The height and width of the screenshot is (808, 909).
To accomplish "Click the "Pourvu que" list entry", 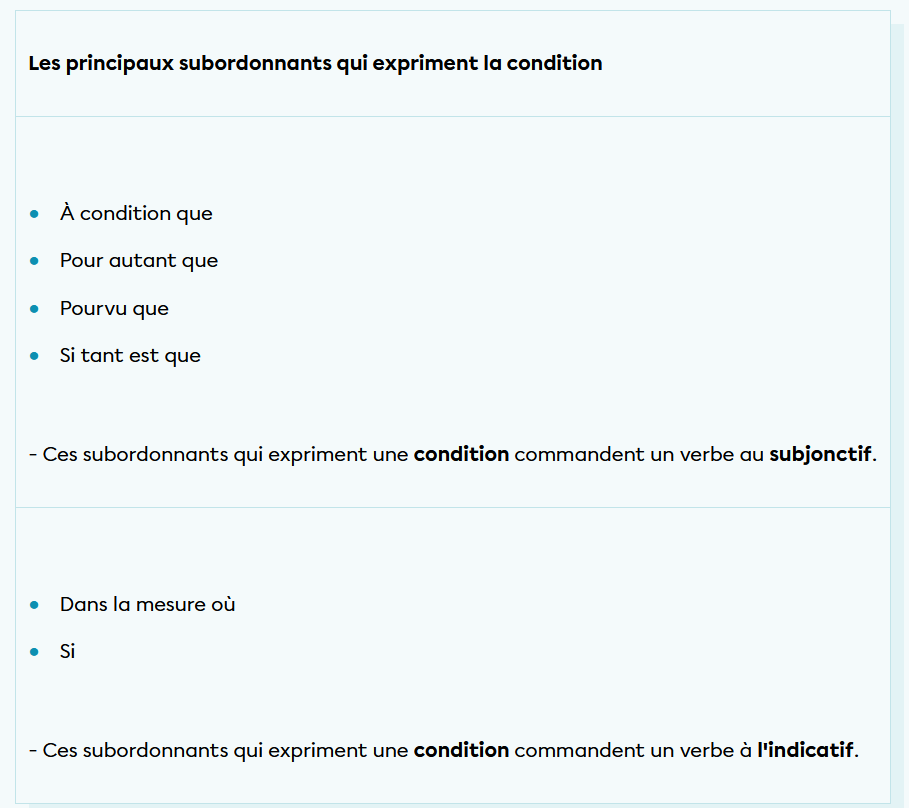I will (x=114, y=308).
